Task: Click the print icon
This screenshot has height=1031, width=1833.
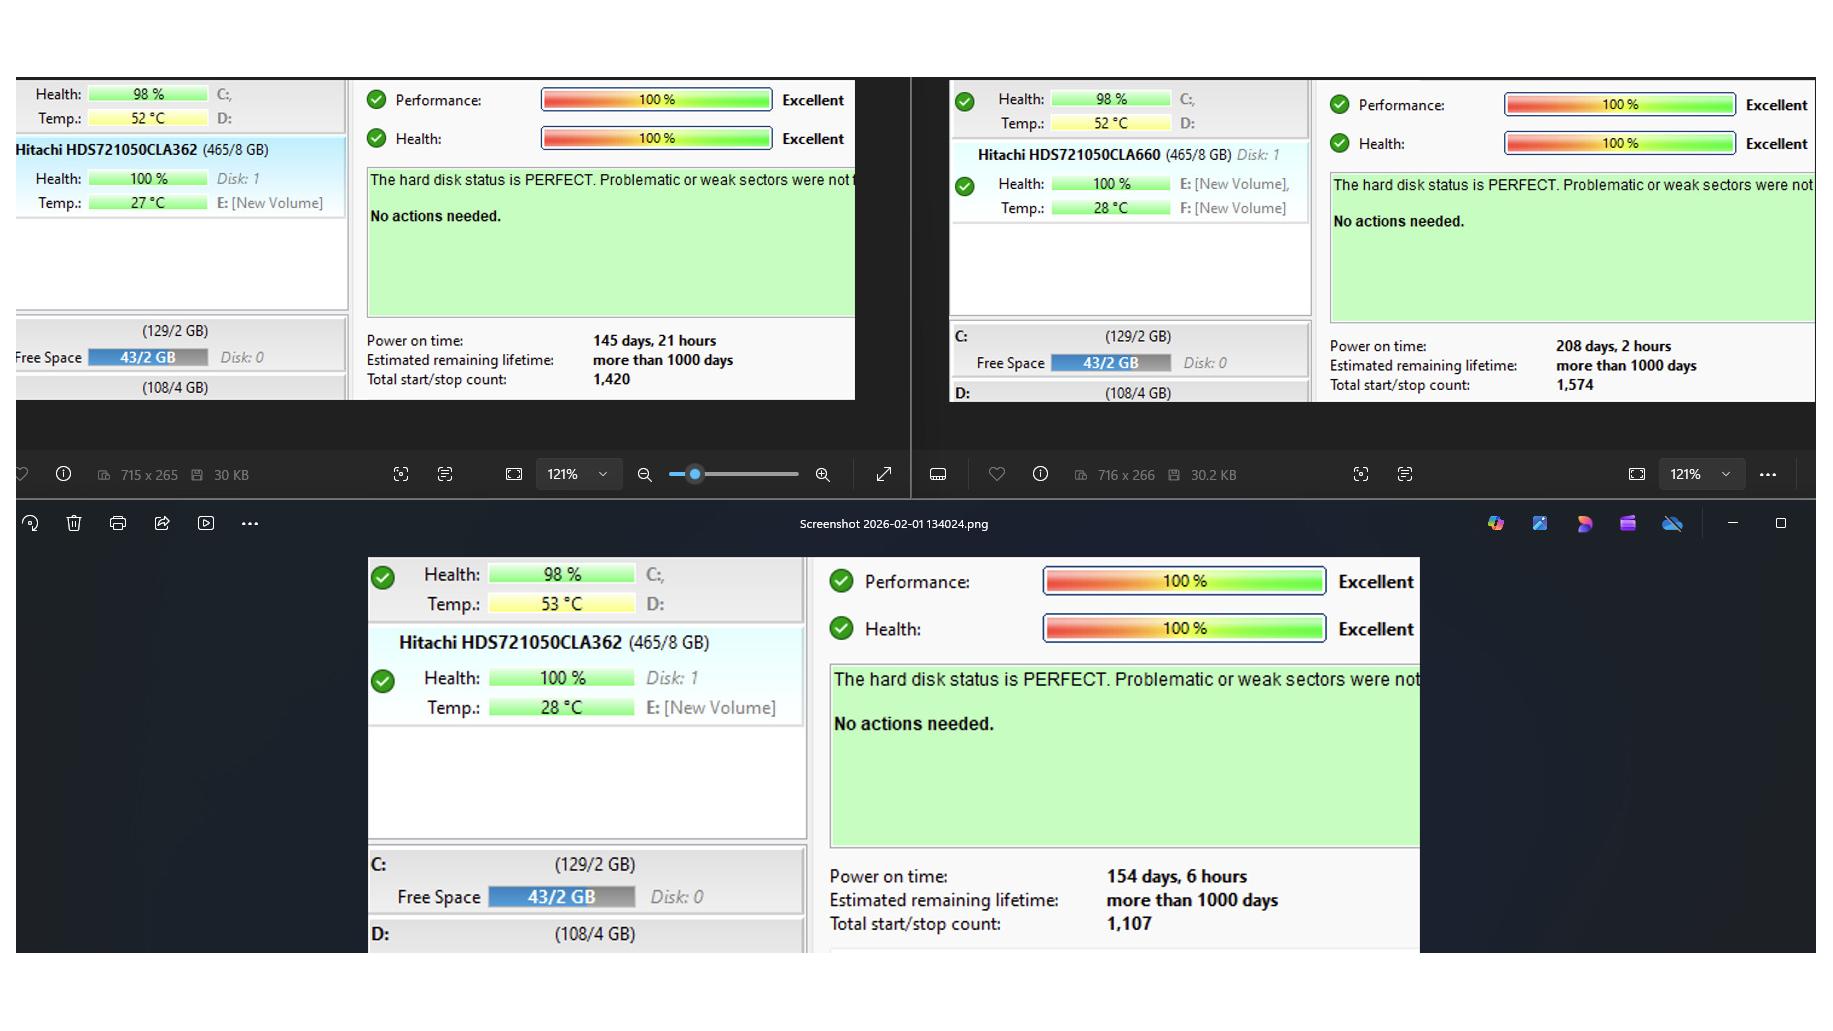Action: click(118, 523)
